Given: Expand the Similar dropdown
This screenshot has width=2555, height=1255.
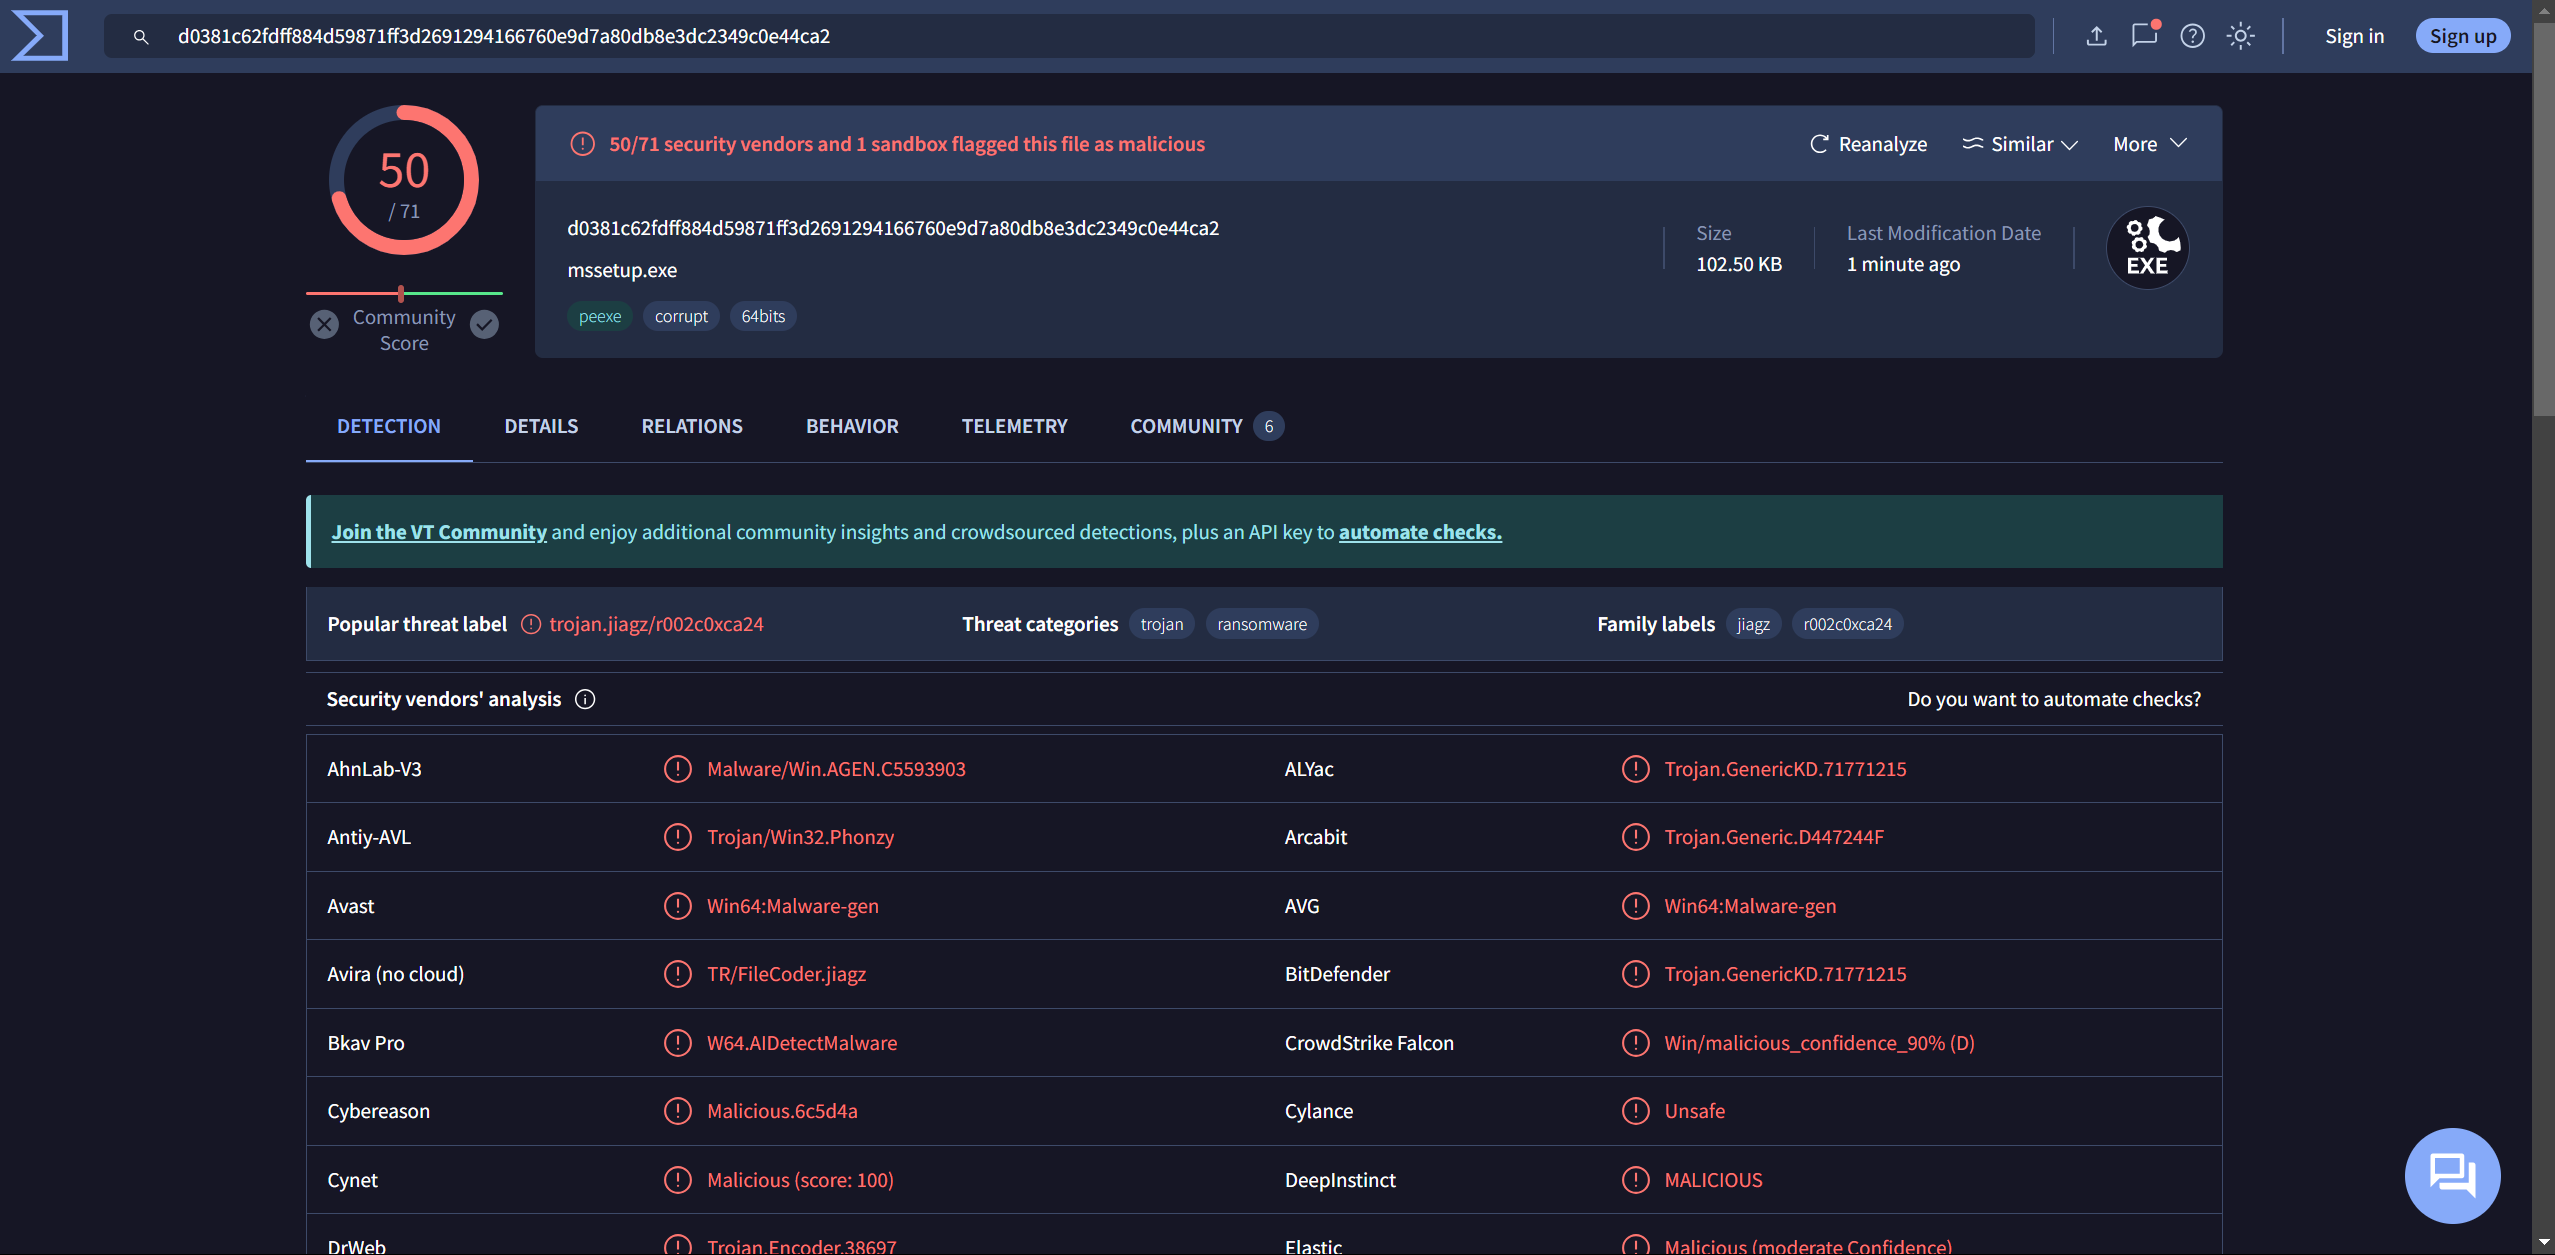Looking at the screenshot, I should click(x=2020, y=144).
